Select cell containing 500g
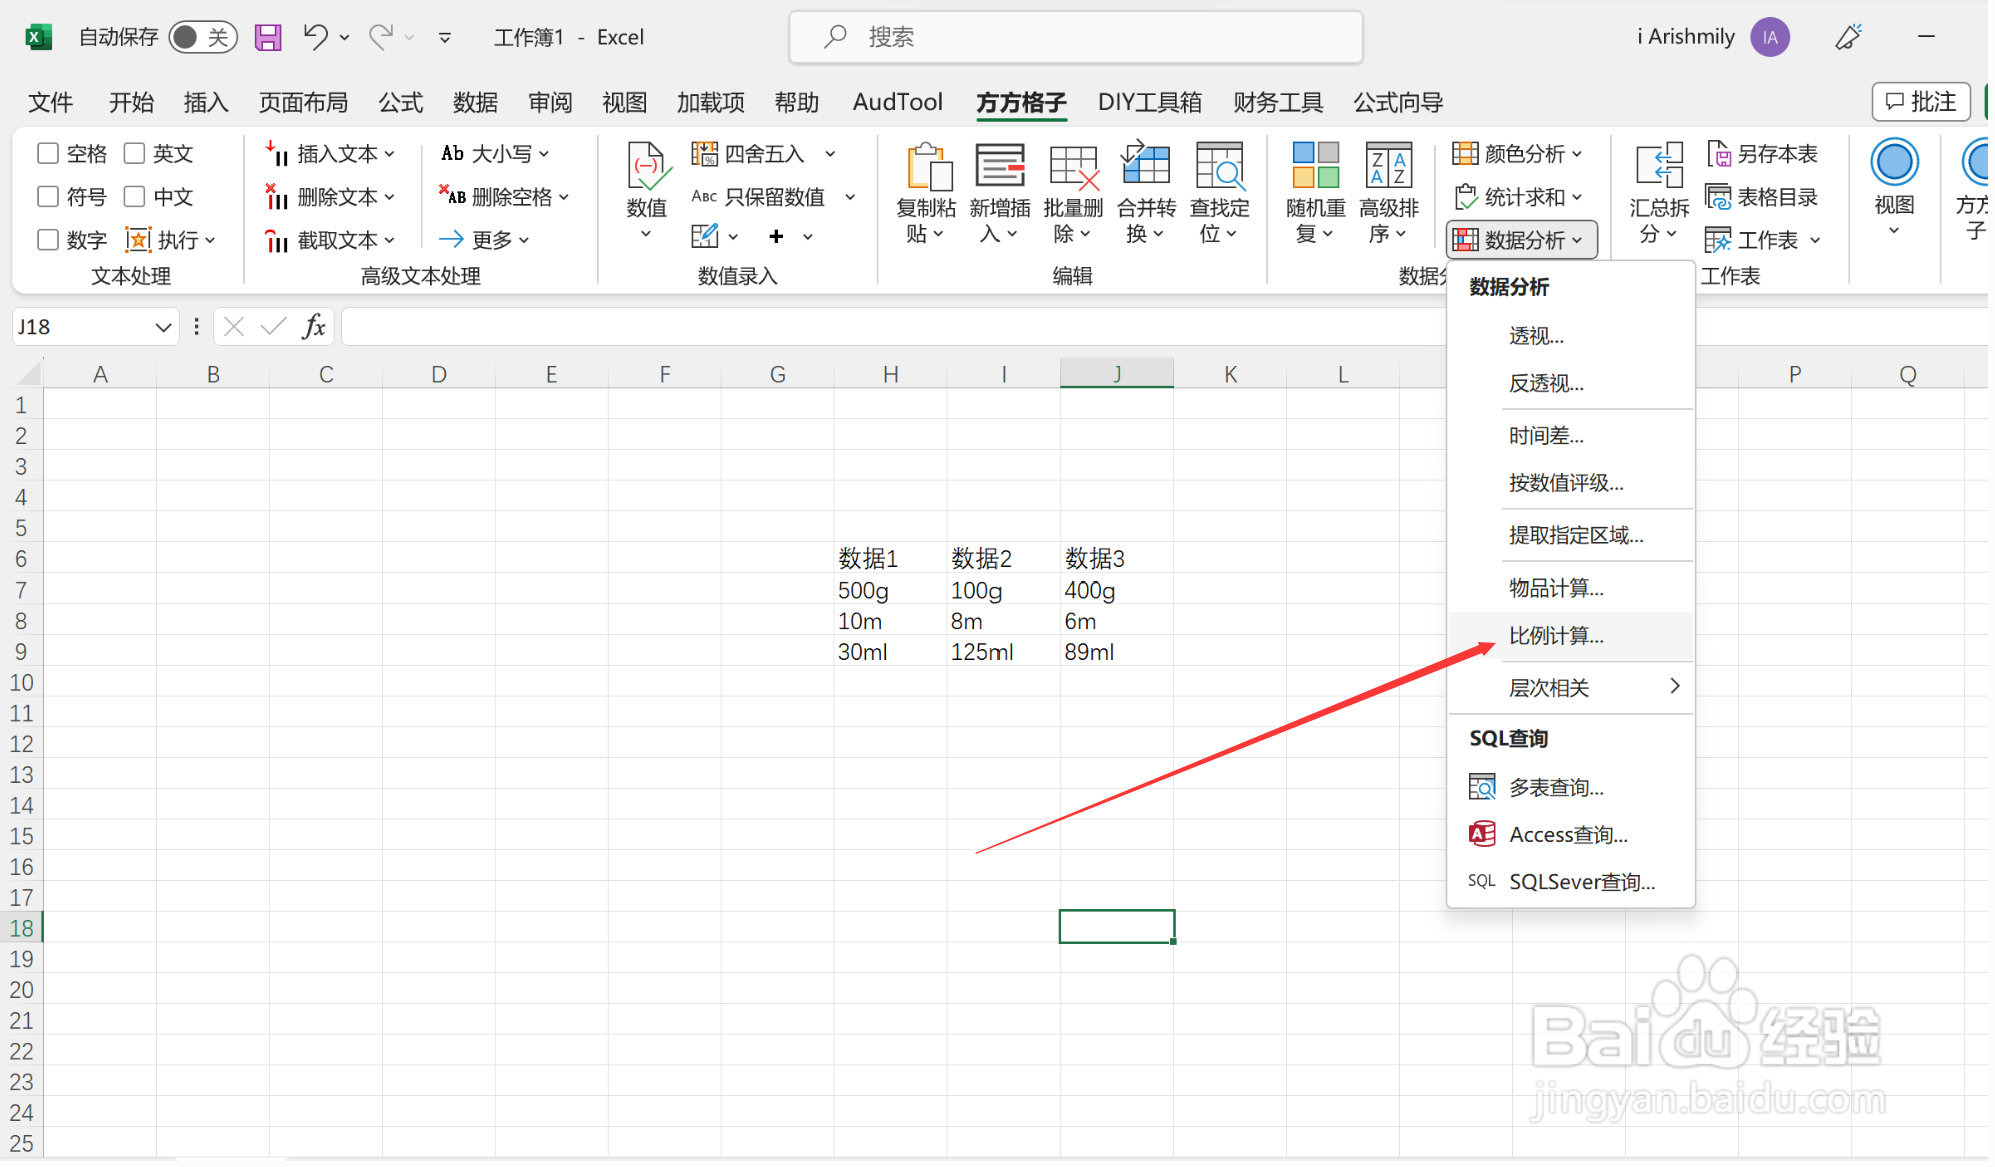 [x=891, y=590]
